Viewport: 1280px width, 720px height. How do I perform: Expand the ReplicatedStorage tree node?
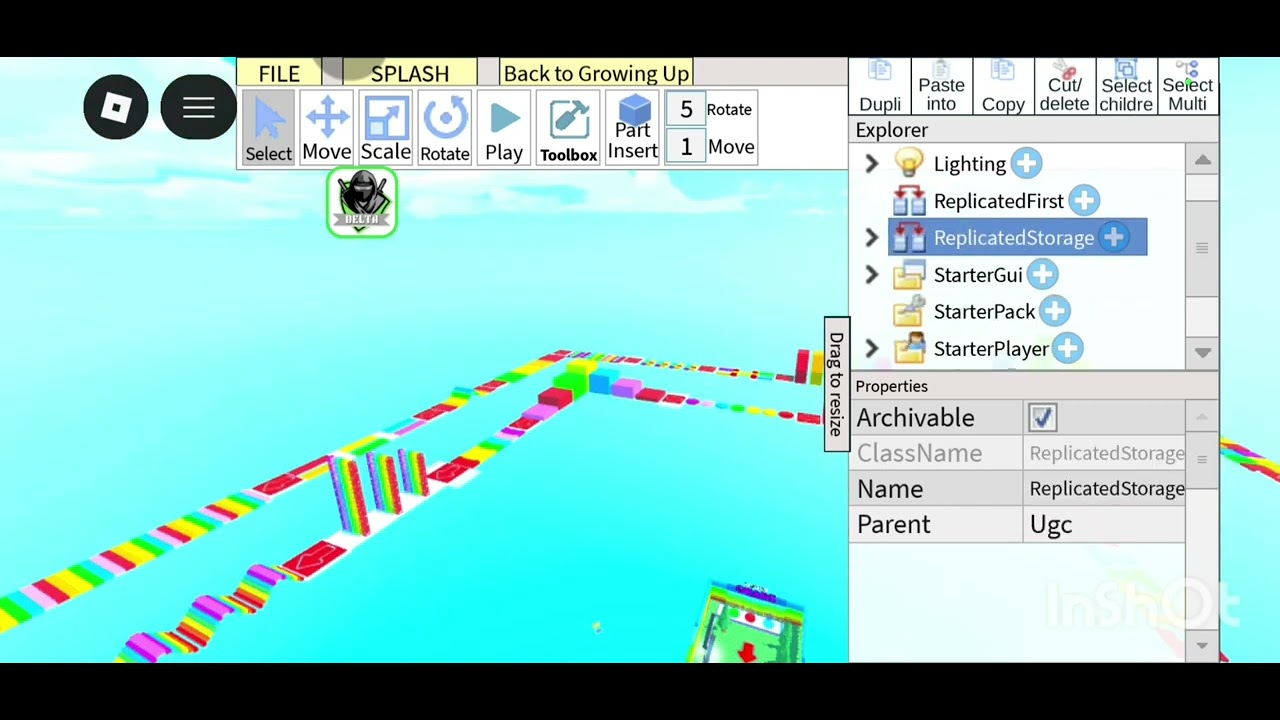pos(871,238)
